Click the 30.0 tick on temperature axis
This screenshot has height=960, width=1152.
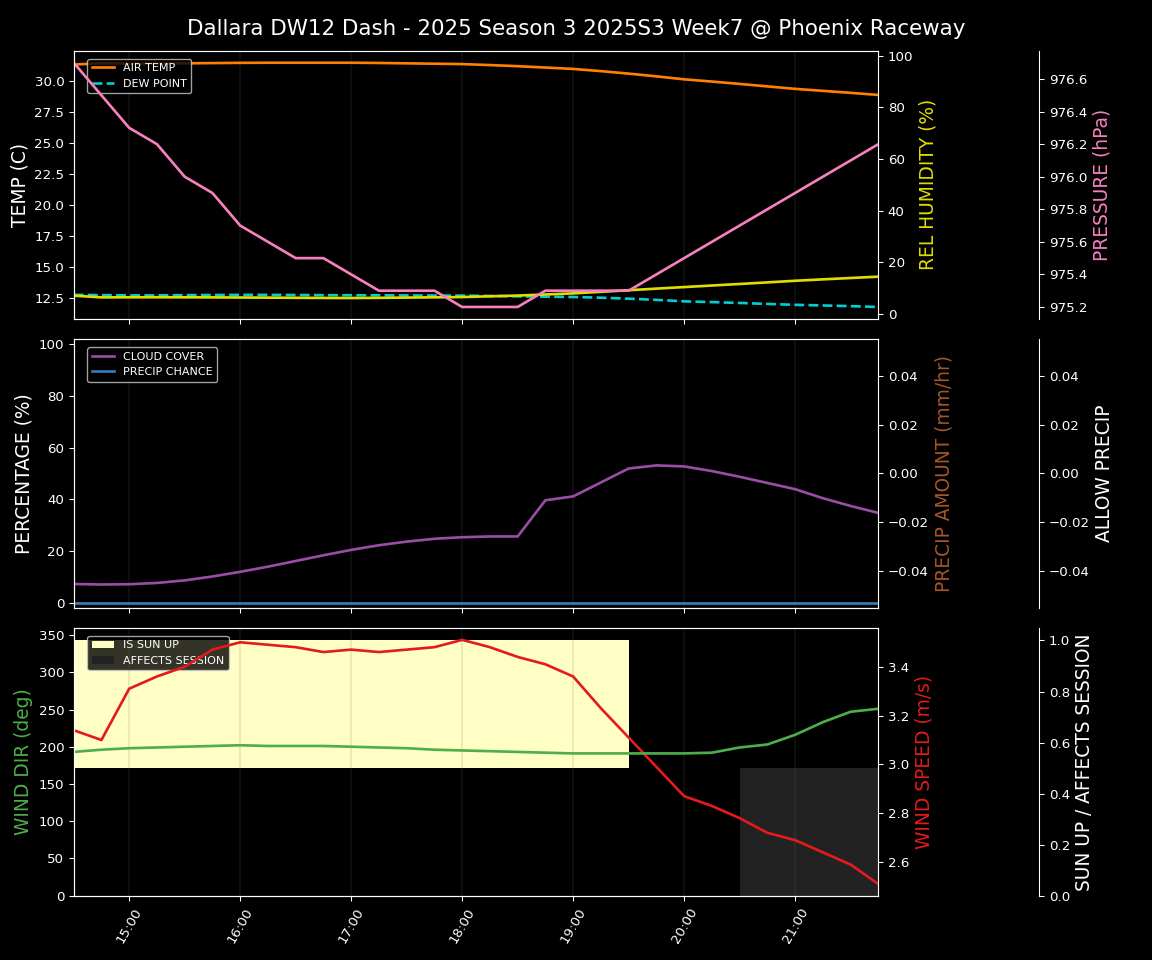49,82
